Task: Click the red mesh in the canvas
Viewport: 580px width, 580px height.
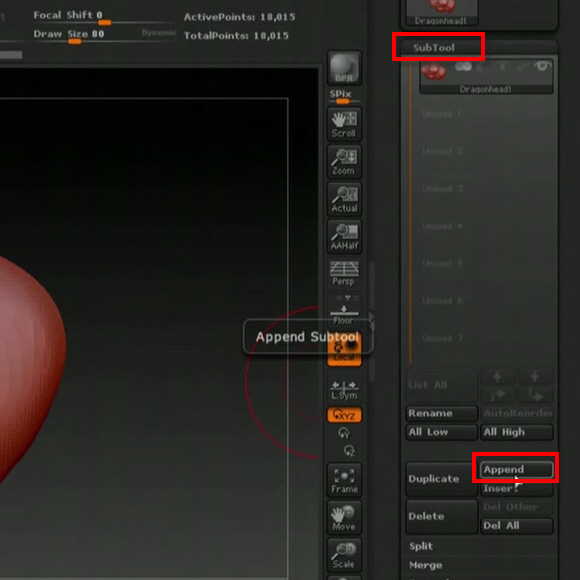Action: pos(30,366)
